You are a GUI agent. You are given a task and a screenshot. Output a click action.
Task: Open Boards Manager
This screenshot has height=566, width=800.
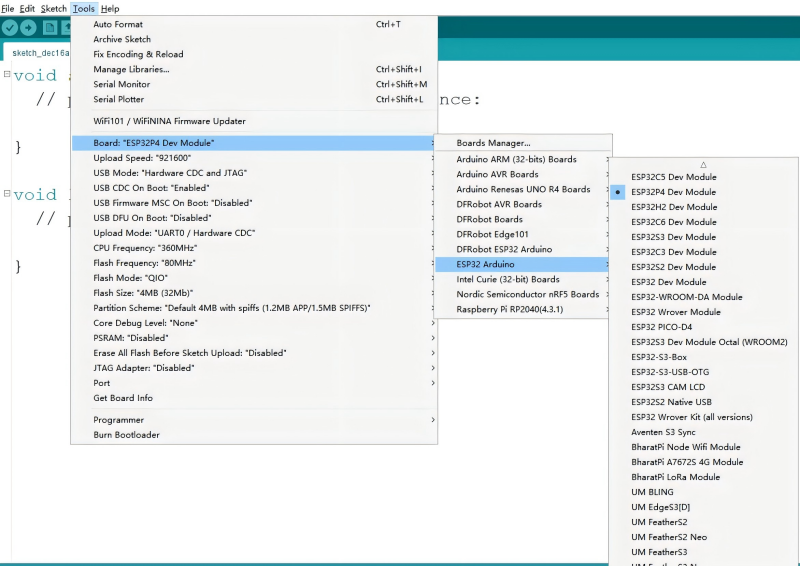tap(493, 143)
